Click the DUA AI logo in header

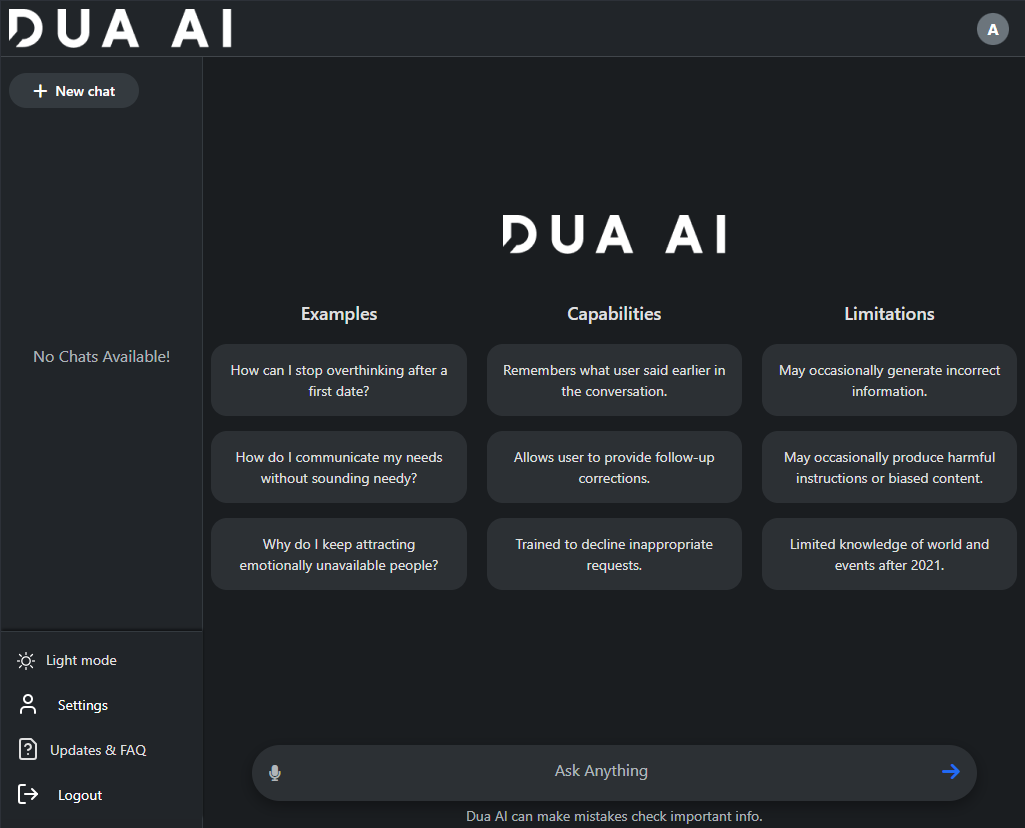[x=120, y=29]
